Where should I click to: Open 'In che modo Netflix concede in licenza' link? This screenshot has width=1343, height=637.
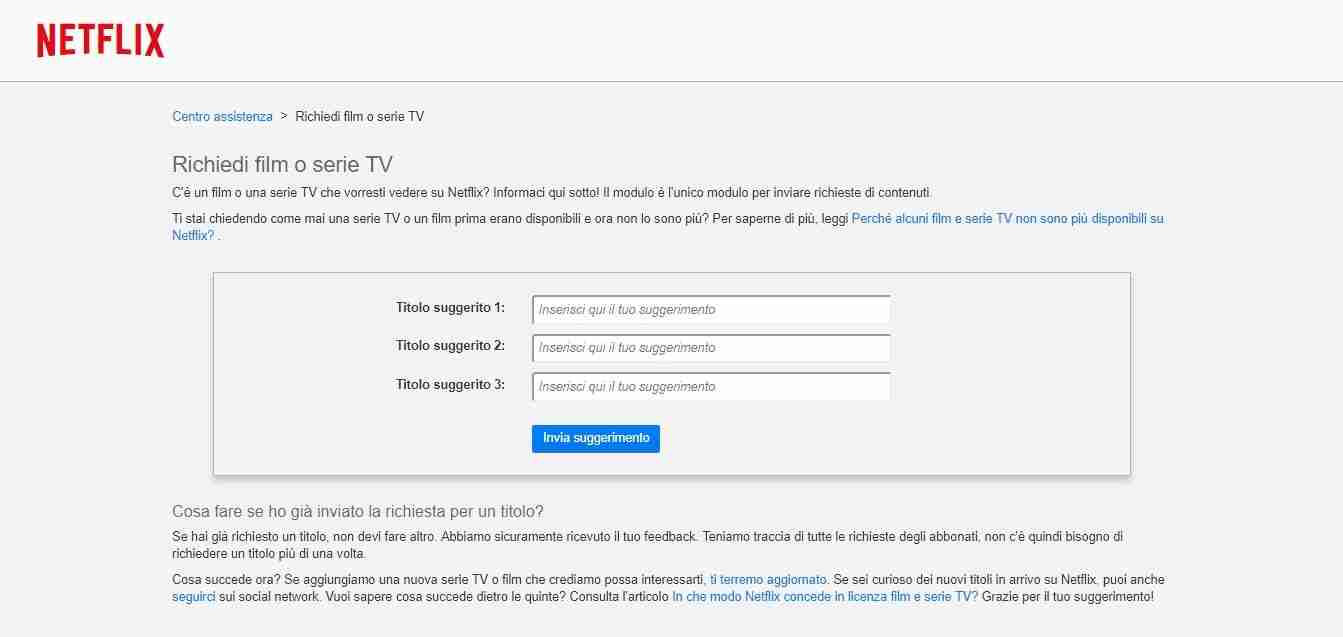[825, 596]
